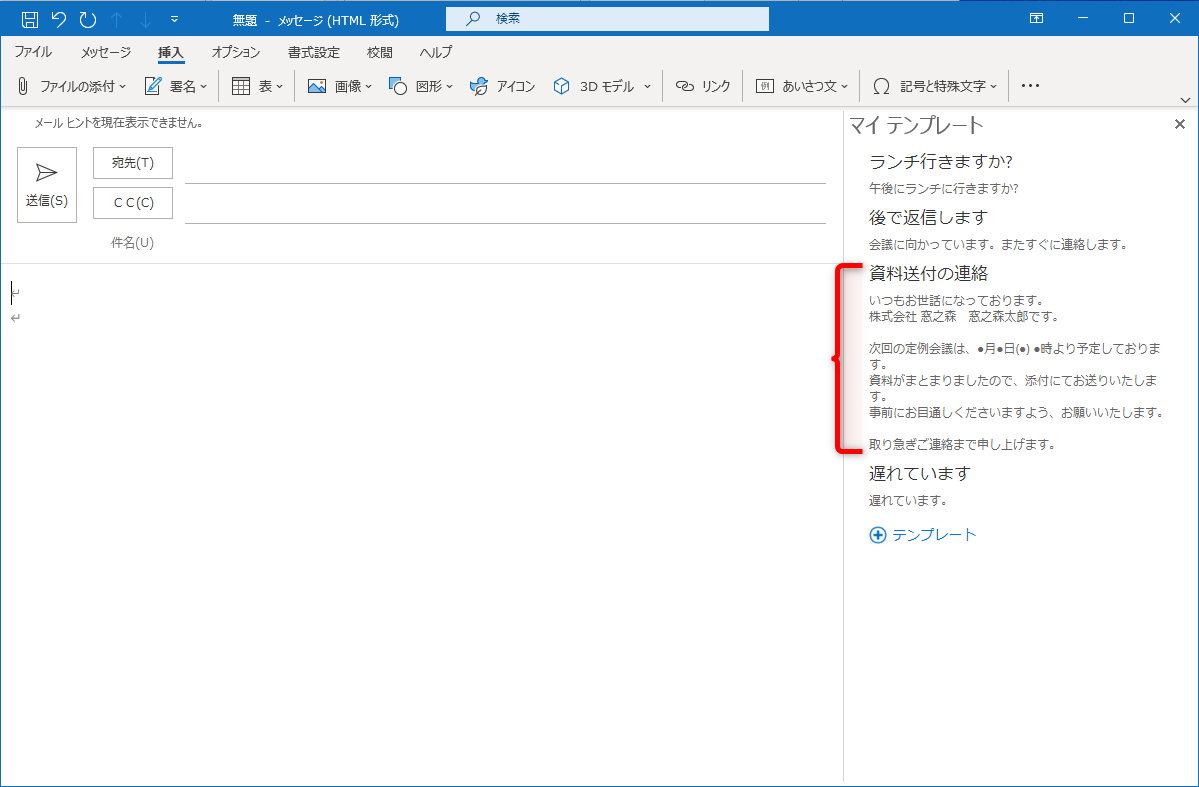Image resolution: width=1199 pixels, height=787 pixels.
Task: Expand the 表 dropdown arrow
Action: click(278, 86)
